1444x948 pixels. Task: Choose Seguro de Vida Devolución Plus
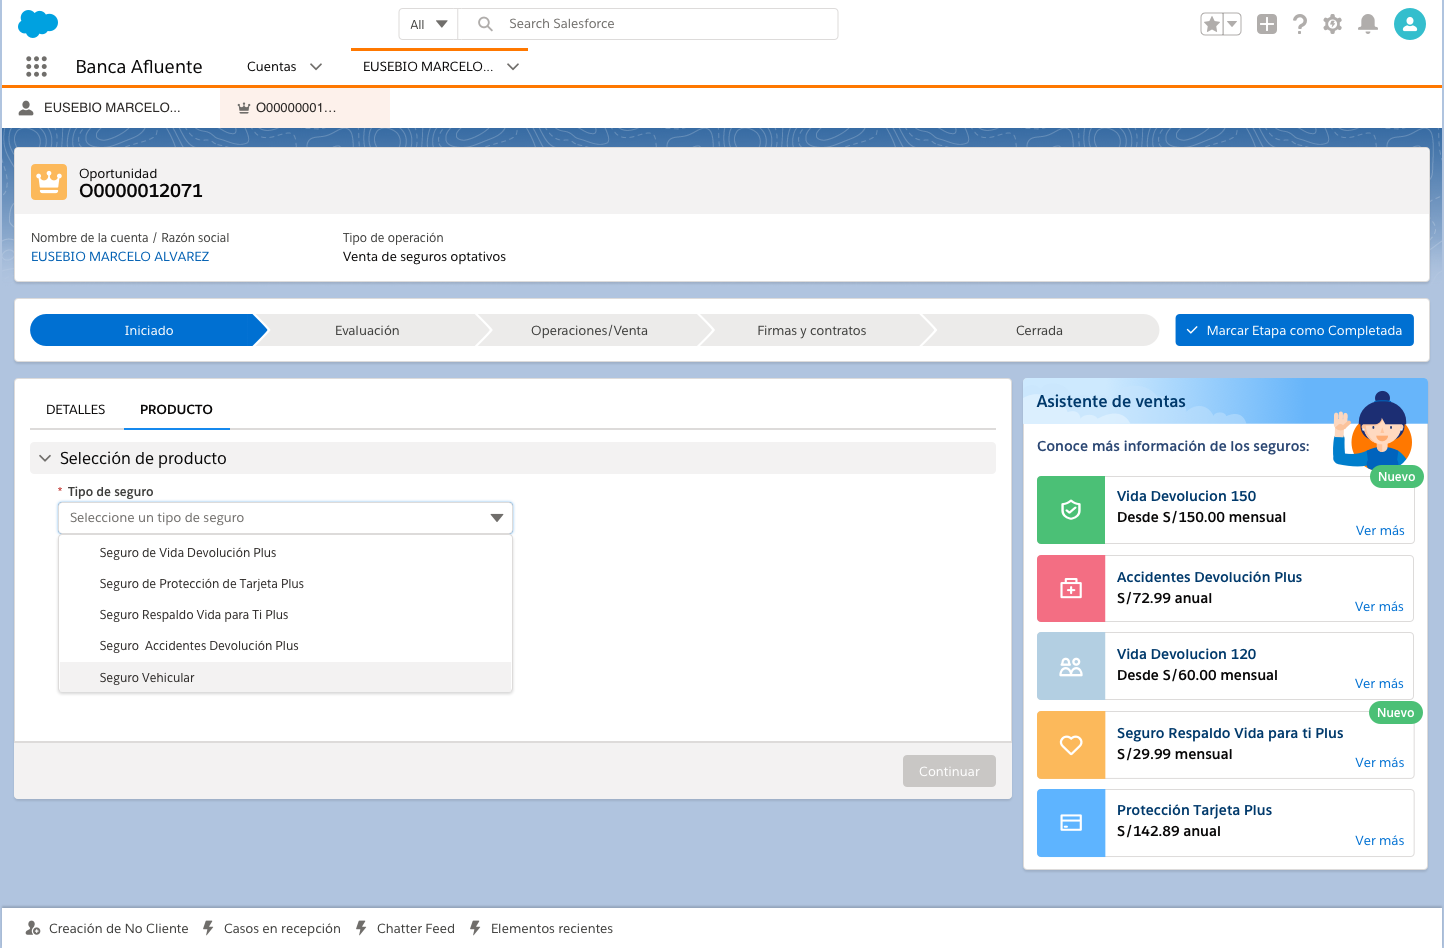click(x=285, y=553)
